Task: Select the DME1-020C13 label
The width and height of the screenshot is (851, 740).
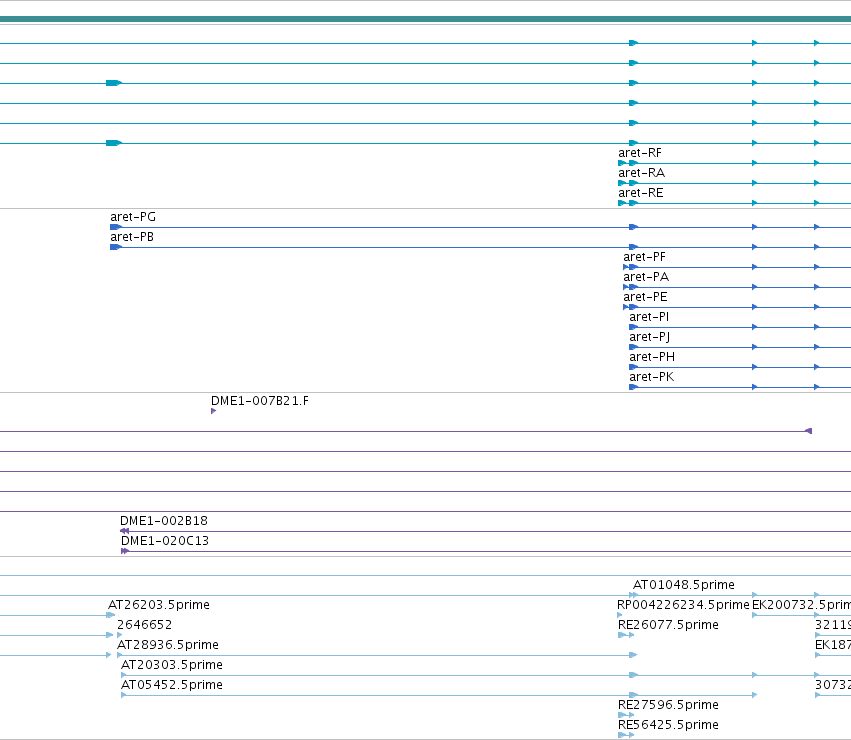Action: coord(165,541)
